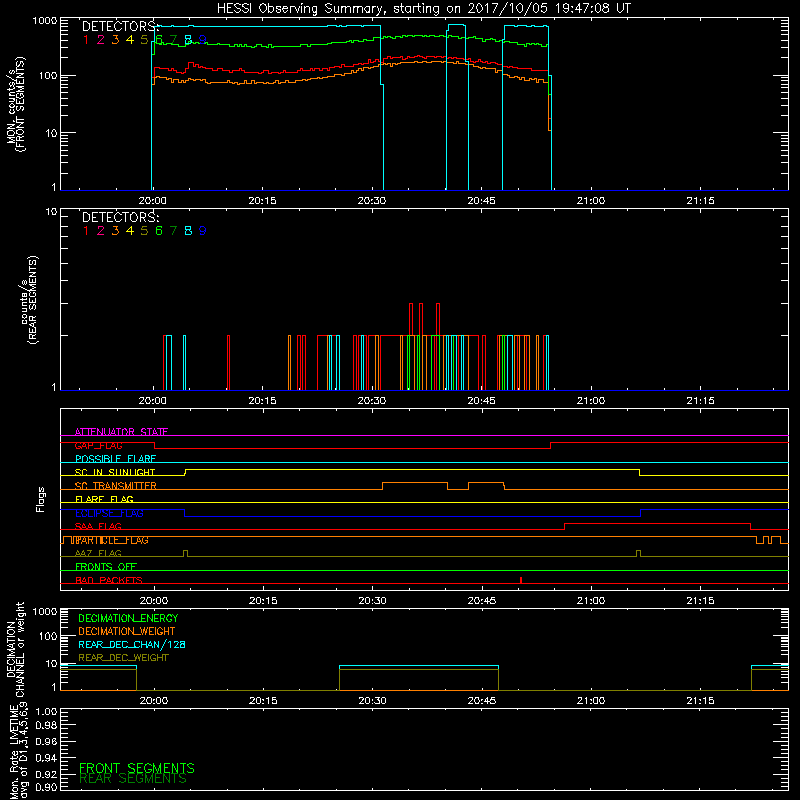Click the vertical Flags axis title

tap(41, 499)
